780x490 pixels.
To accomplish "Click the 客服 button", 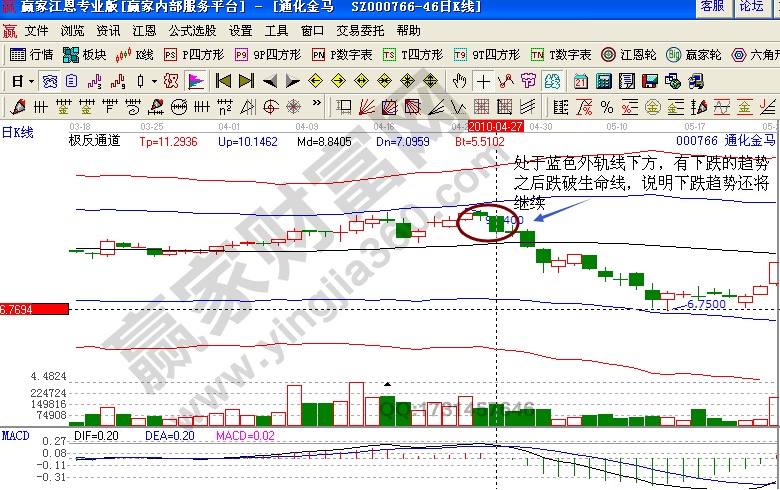I will tap(711, 7).
